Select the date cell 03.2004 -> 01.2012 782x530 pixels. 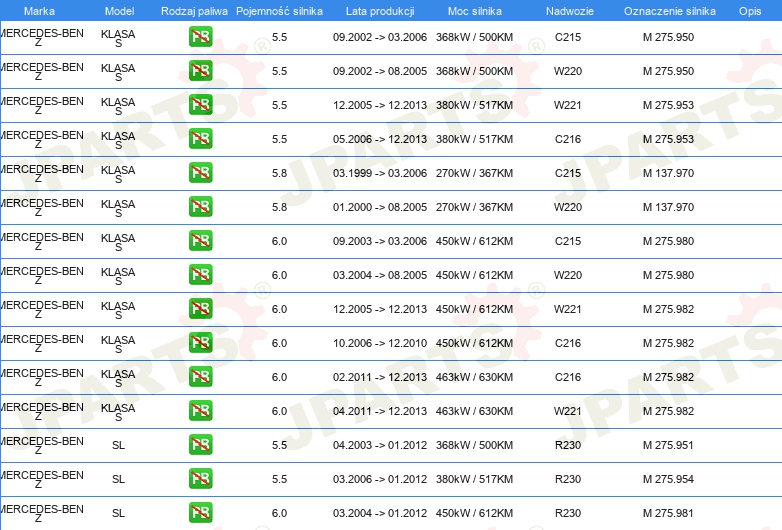pos(380,513)
